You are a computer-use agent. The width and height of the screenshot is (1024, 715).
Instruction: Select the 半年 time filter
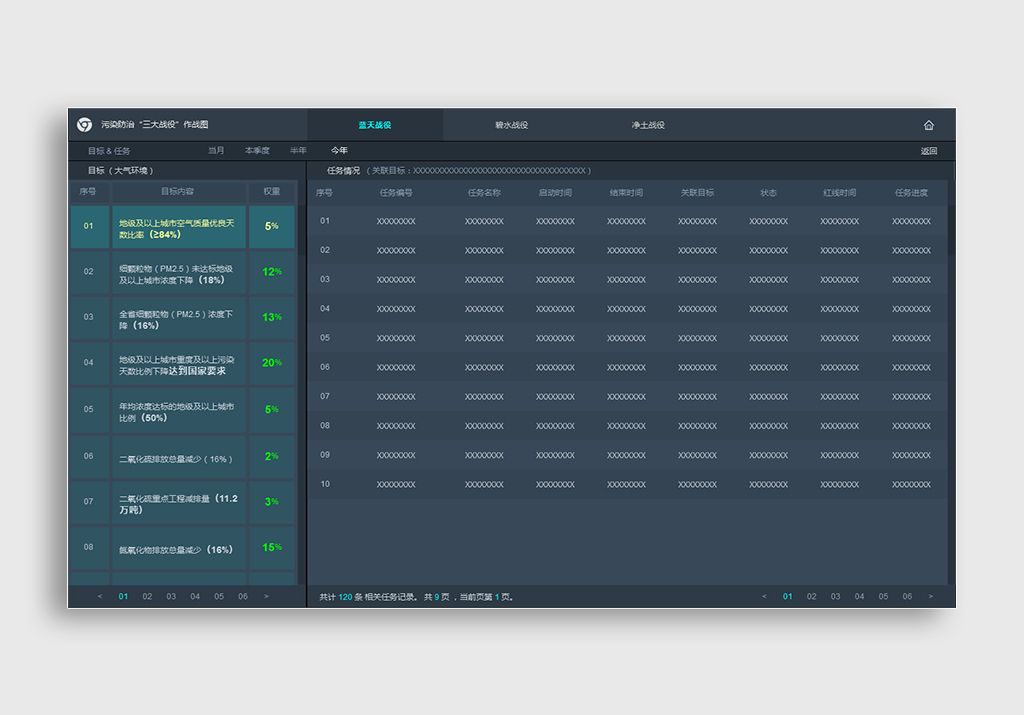[298, 151]
